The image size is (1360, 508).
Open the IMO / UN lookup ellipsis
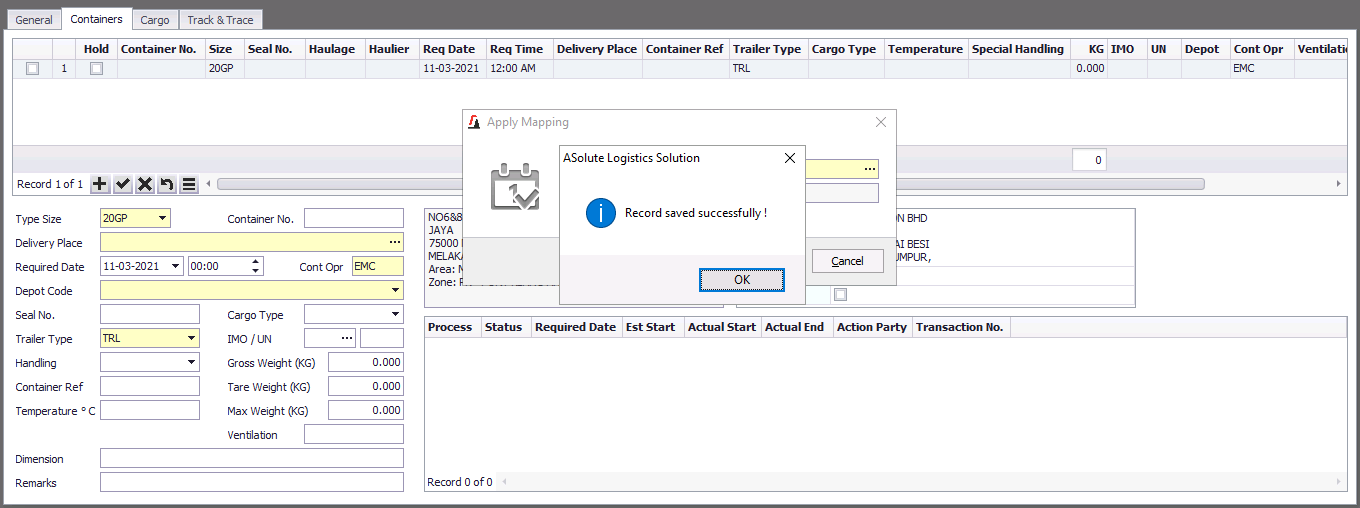(347, 339)
